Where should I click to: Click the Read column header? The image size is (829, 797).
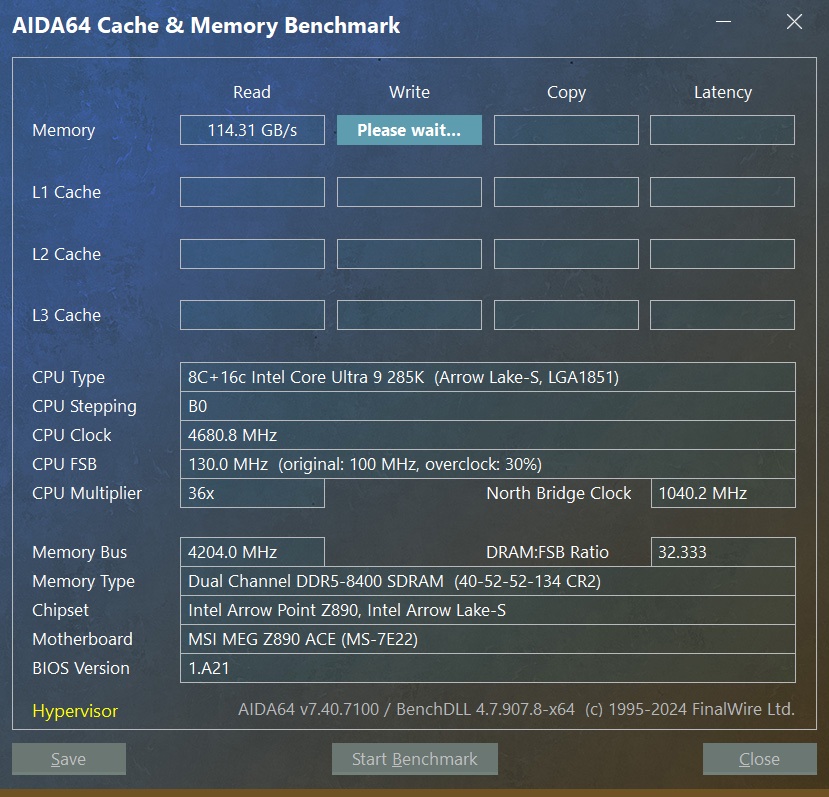252,92
